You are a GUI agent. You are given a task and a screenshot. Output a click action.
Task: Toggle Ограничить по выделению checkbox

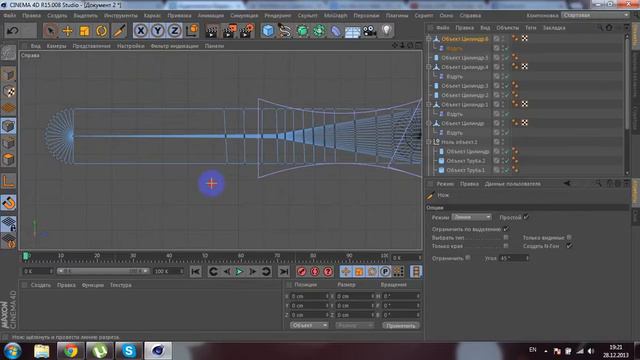[506, 229]
